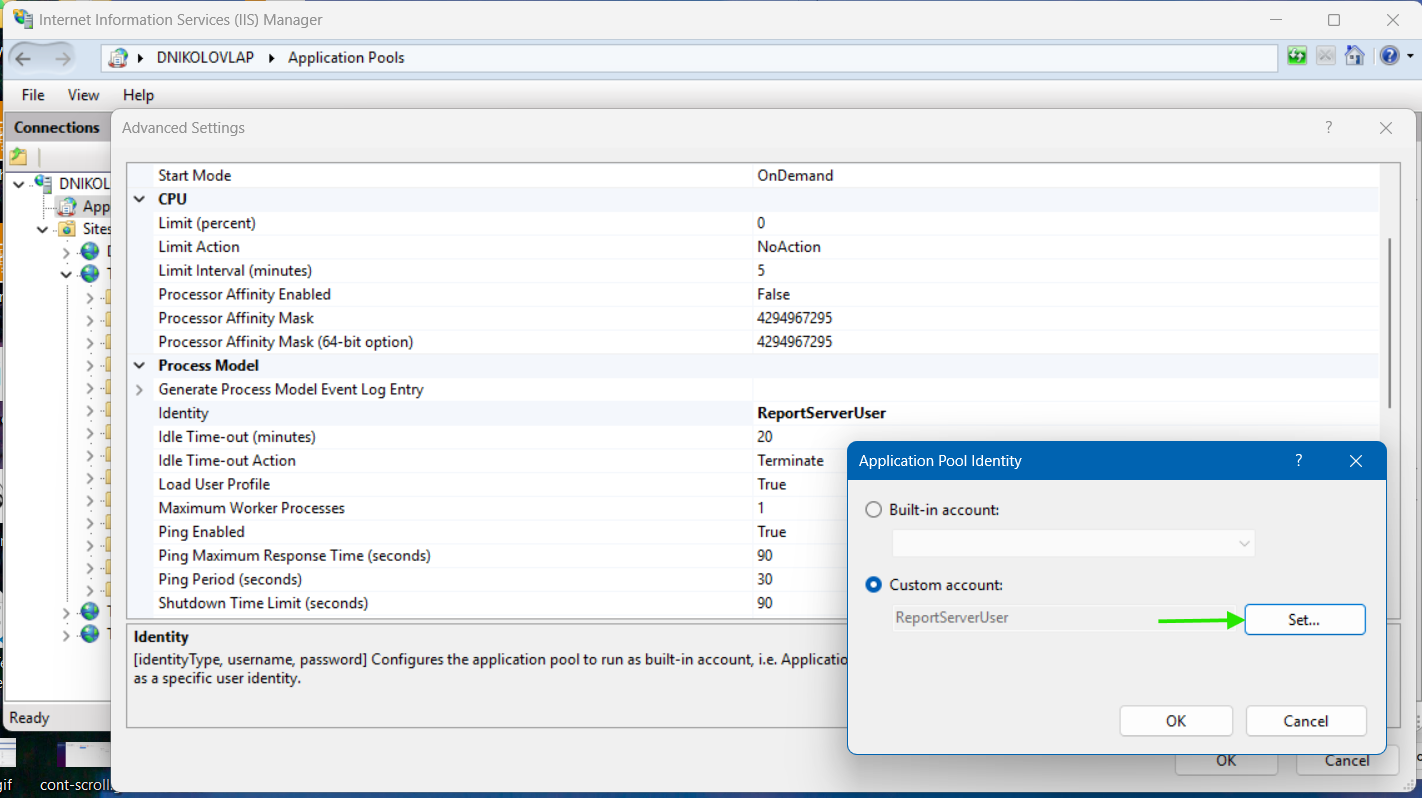Click OK in Application Pool Identity dialog
This screenshot has height=798, width=1422.
coord(1176,721)
